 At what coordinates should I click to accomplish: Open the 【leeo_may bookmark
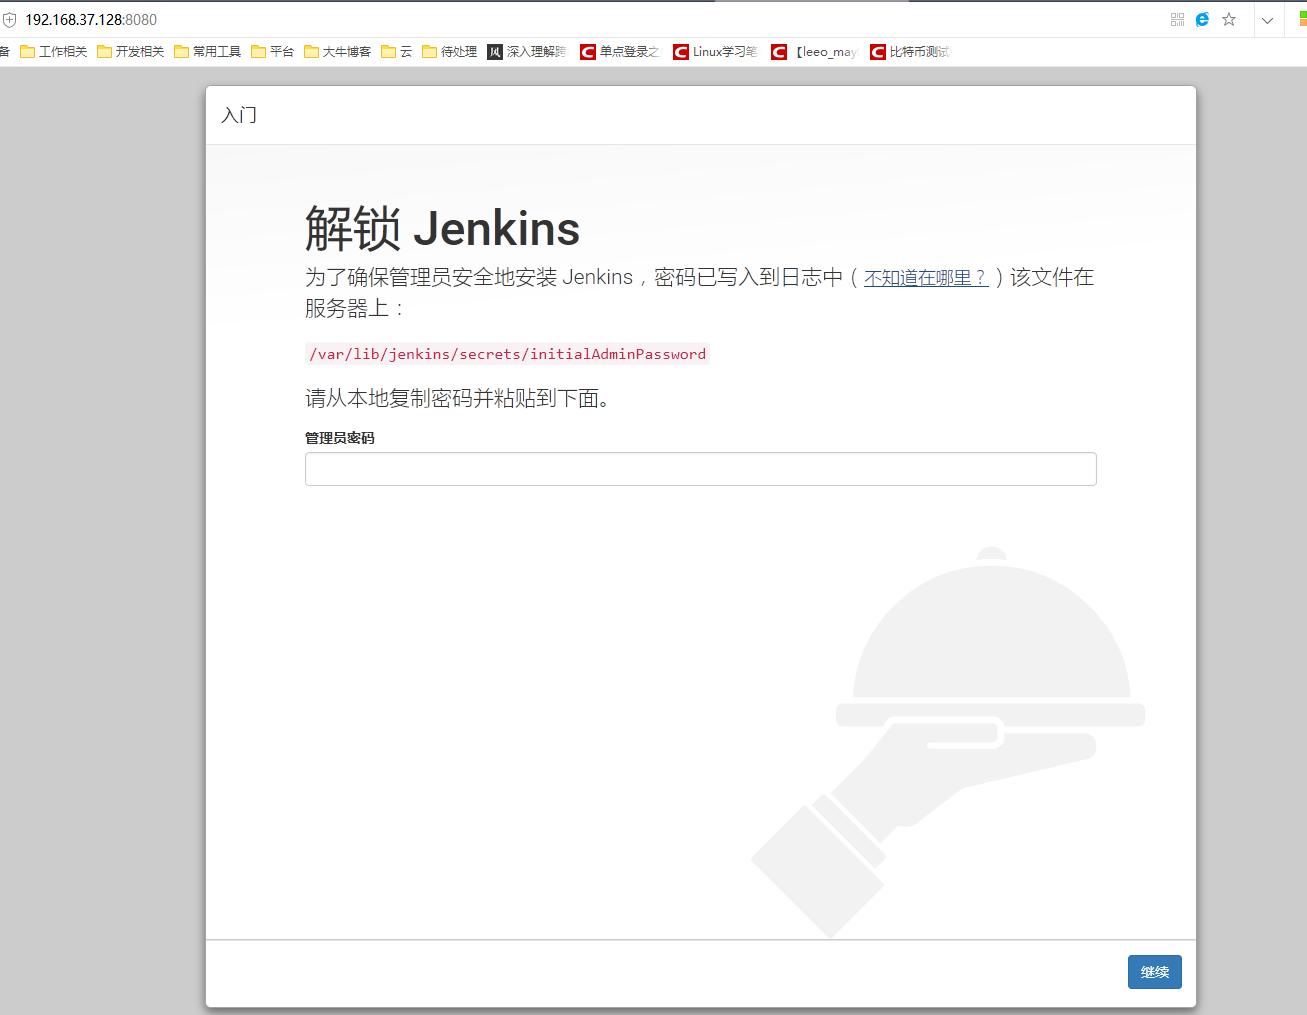814,52
